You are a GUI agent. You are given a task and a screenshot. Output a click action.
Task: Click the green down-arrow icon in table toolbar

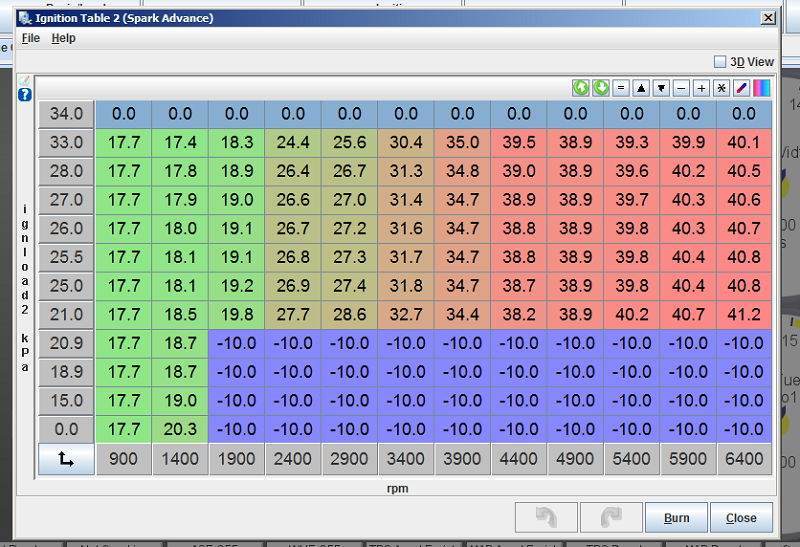[600, 88]
